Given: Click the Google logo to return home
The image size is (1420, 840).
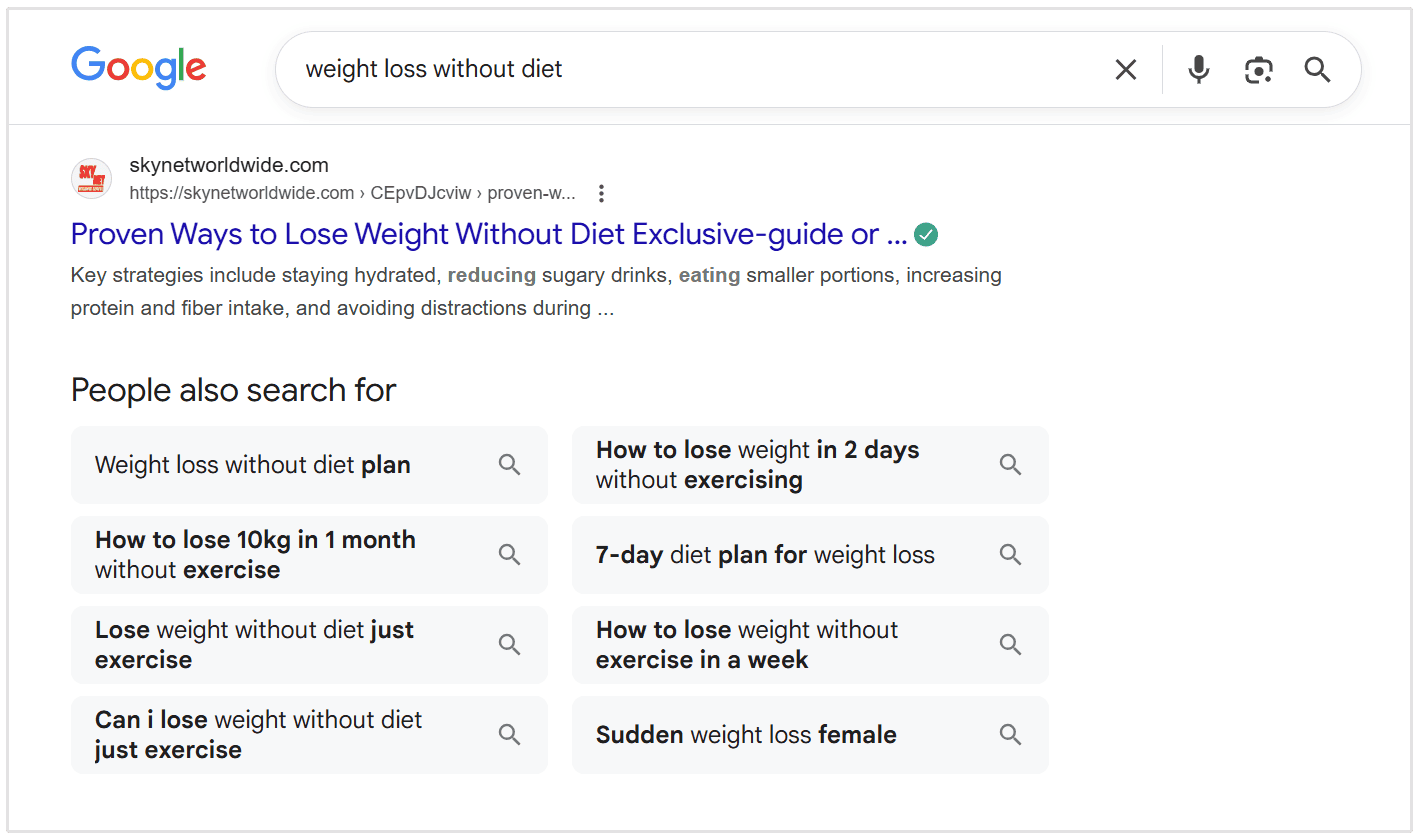Looking at the screenshot, I should [x=139, y=67].
